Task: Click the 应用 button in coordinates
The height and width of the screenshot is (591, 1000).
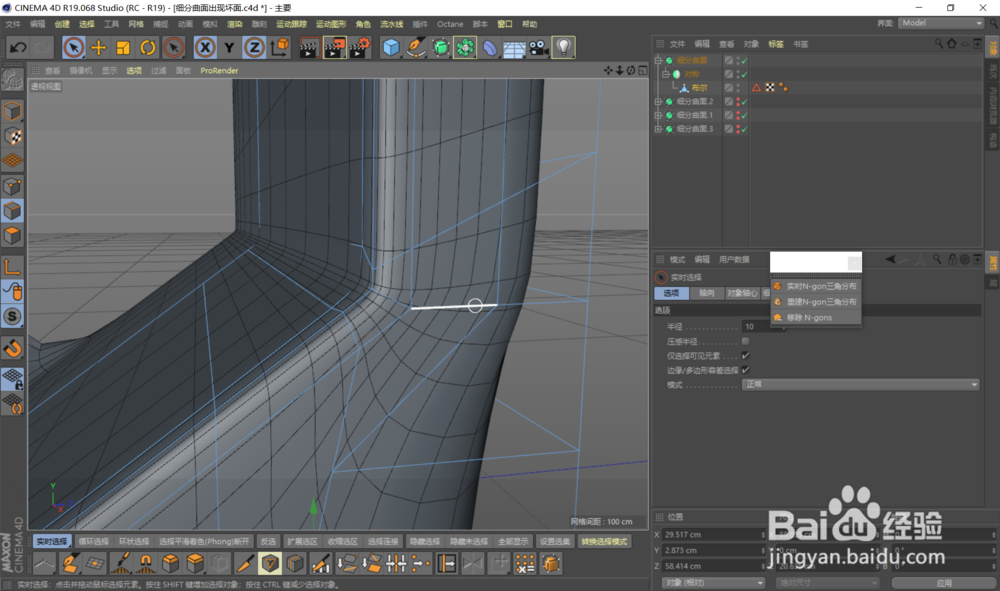Action: coord(944,583)
